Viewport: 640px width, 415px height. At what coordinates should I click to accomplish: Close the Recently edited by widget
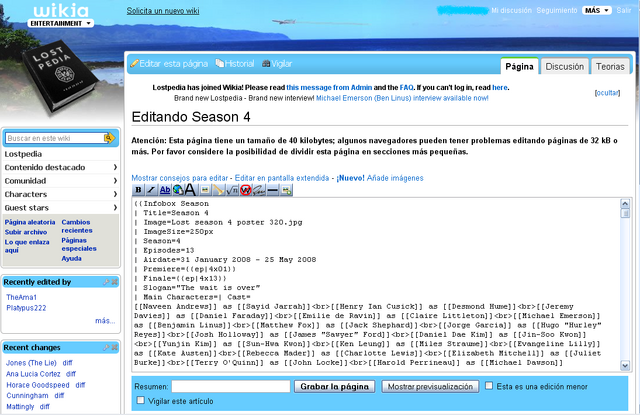[115, 282]
